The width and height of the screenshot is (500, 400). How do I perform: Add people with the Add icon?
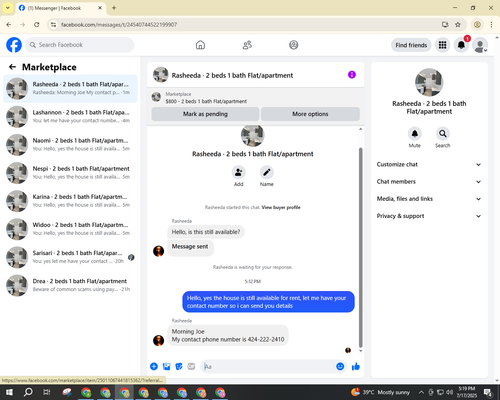click(x=239, y=172)
